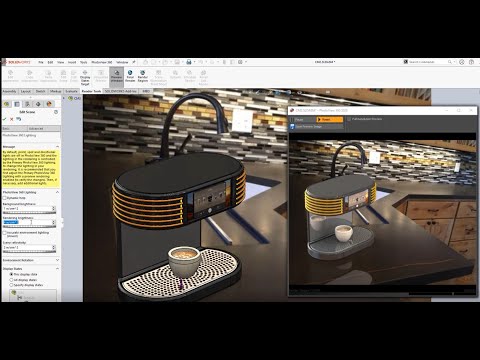Click the Edit Scene ribbon icon

coord(63,76)
